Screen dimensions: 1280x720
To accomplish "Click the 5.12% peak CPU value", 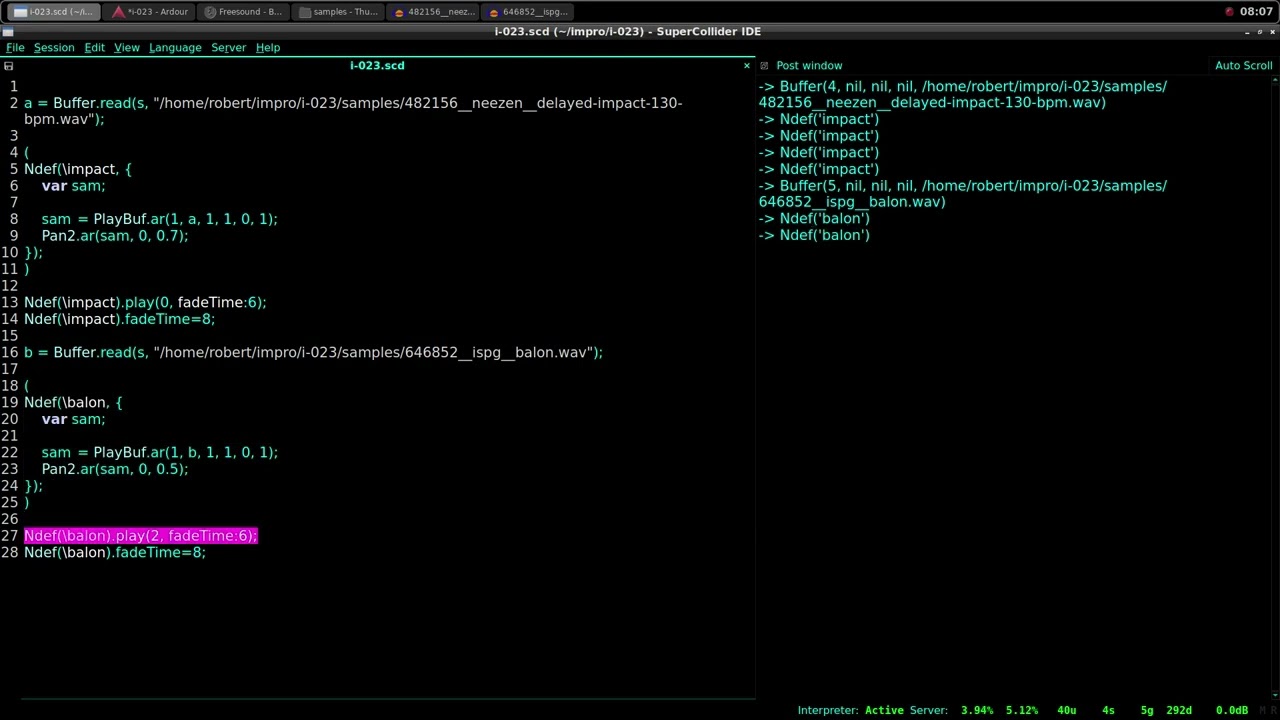I will (1022, 710).
